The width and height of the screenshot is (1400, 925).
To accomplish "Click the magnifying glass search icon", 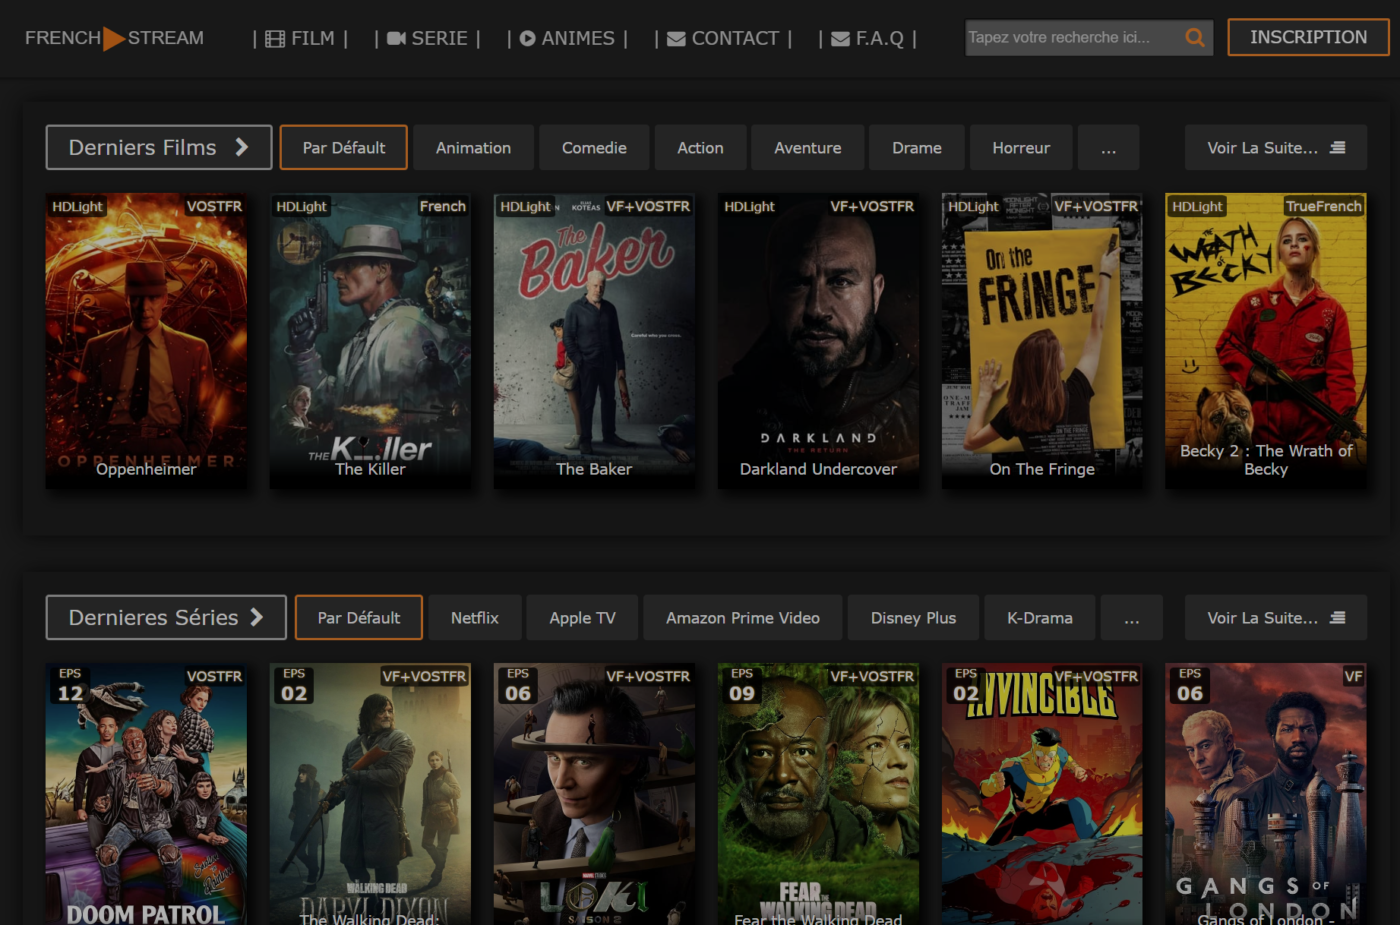I will click(x=1194, y=37).
